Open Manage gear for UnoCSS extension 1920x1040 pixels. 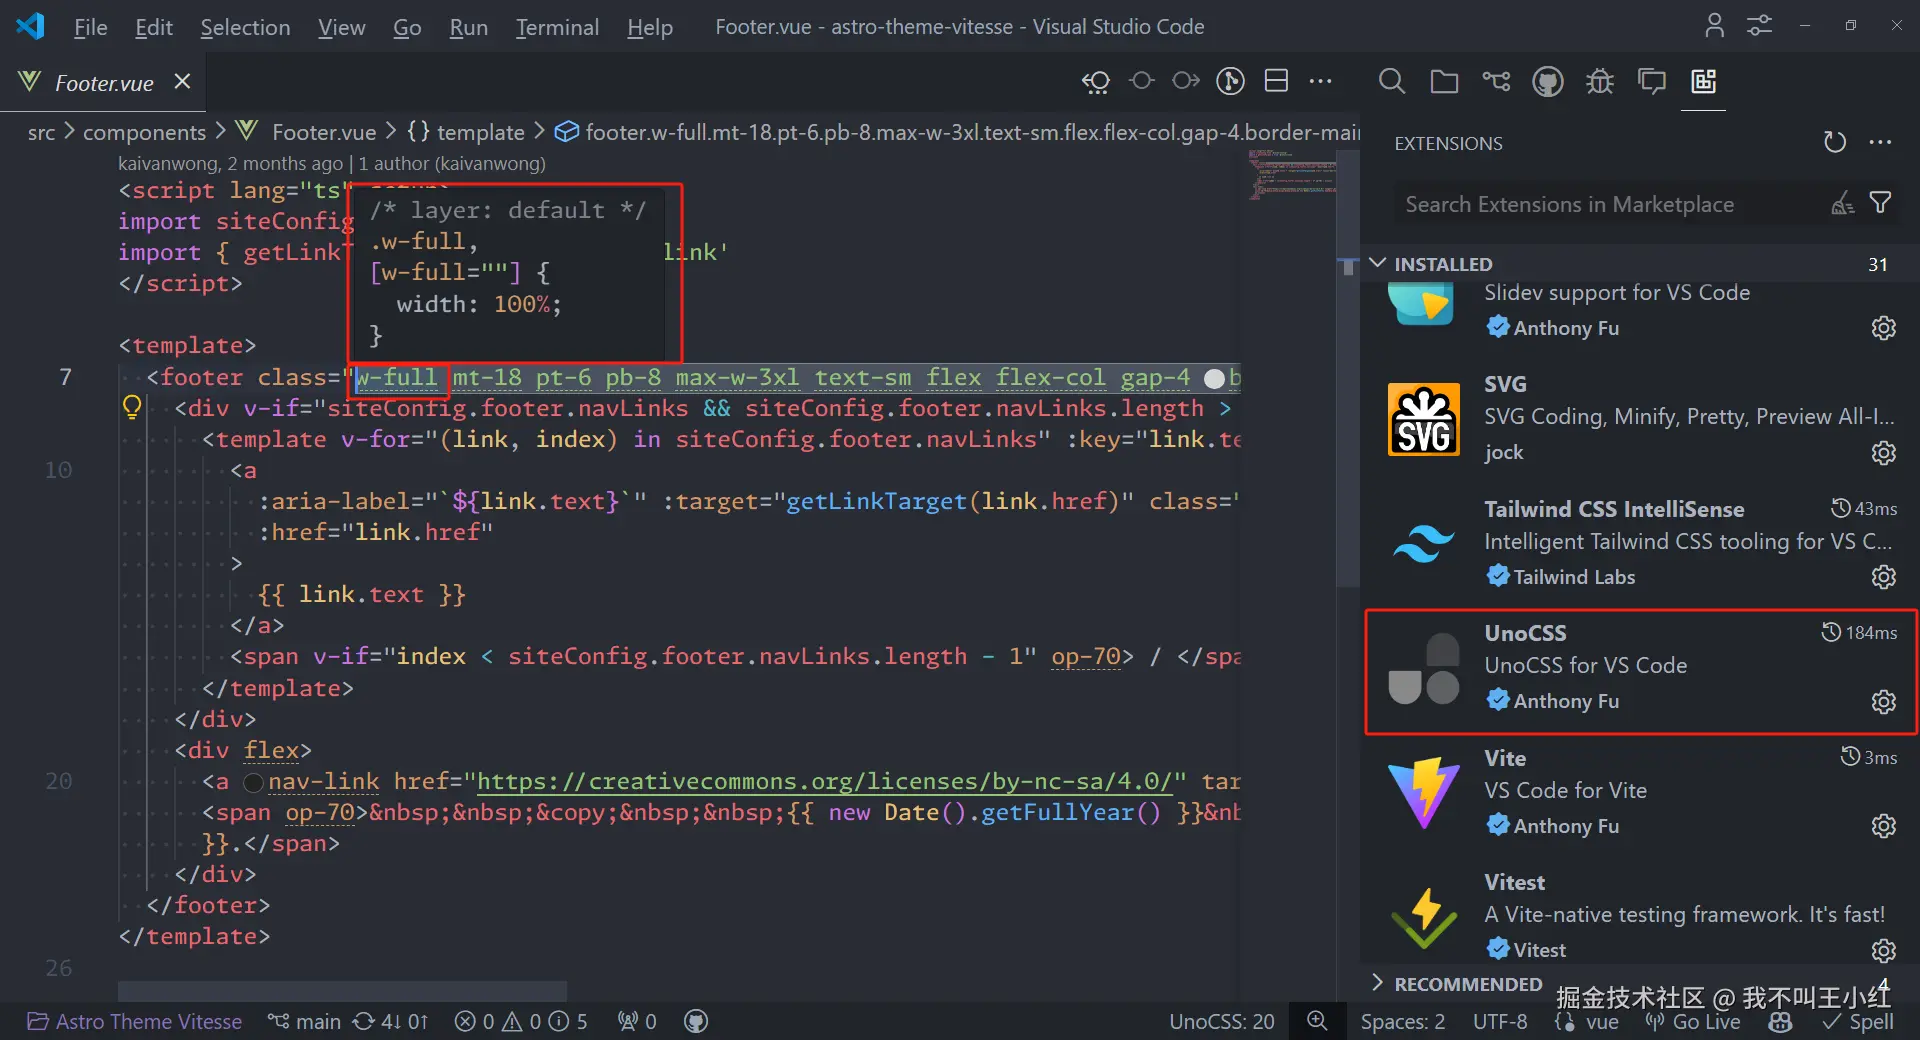1883,702
